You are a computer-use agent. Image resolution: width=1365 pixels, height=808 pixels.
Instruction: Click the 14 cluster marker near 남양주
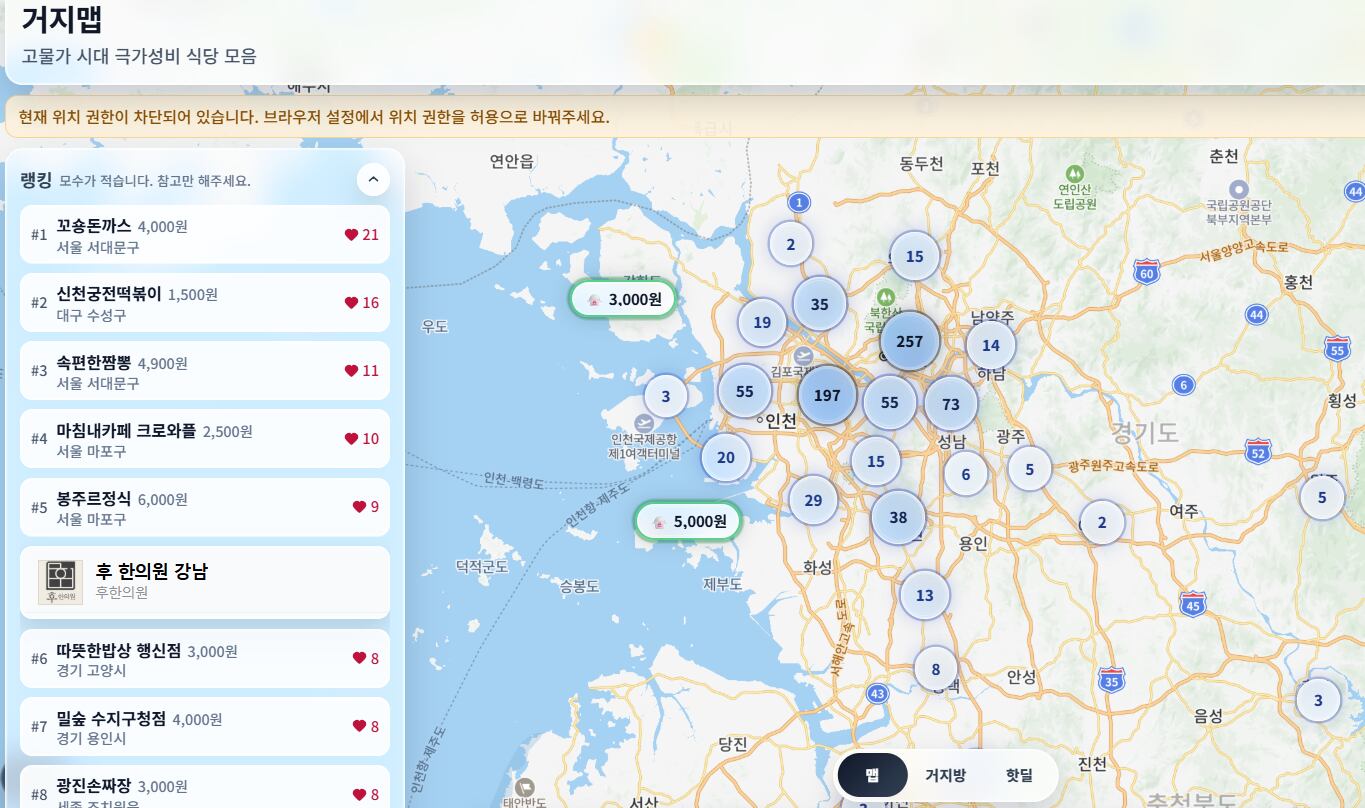pyautogui.click(x=989, y=345)
